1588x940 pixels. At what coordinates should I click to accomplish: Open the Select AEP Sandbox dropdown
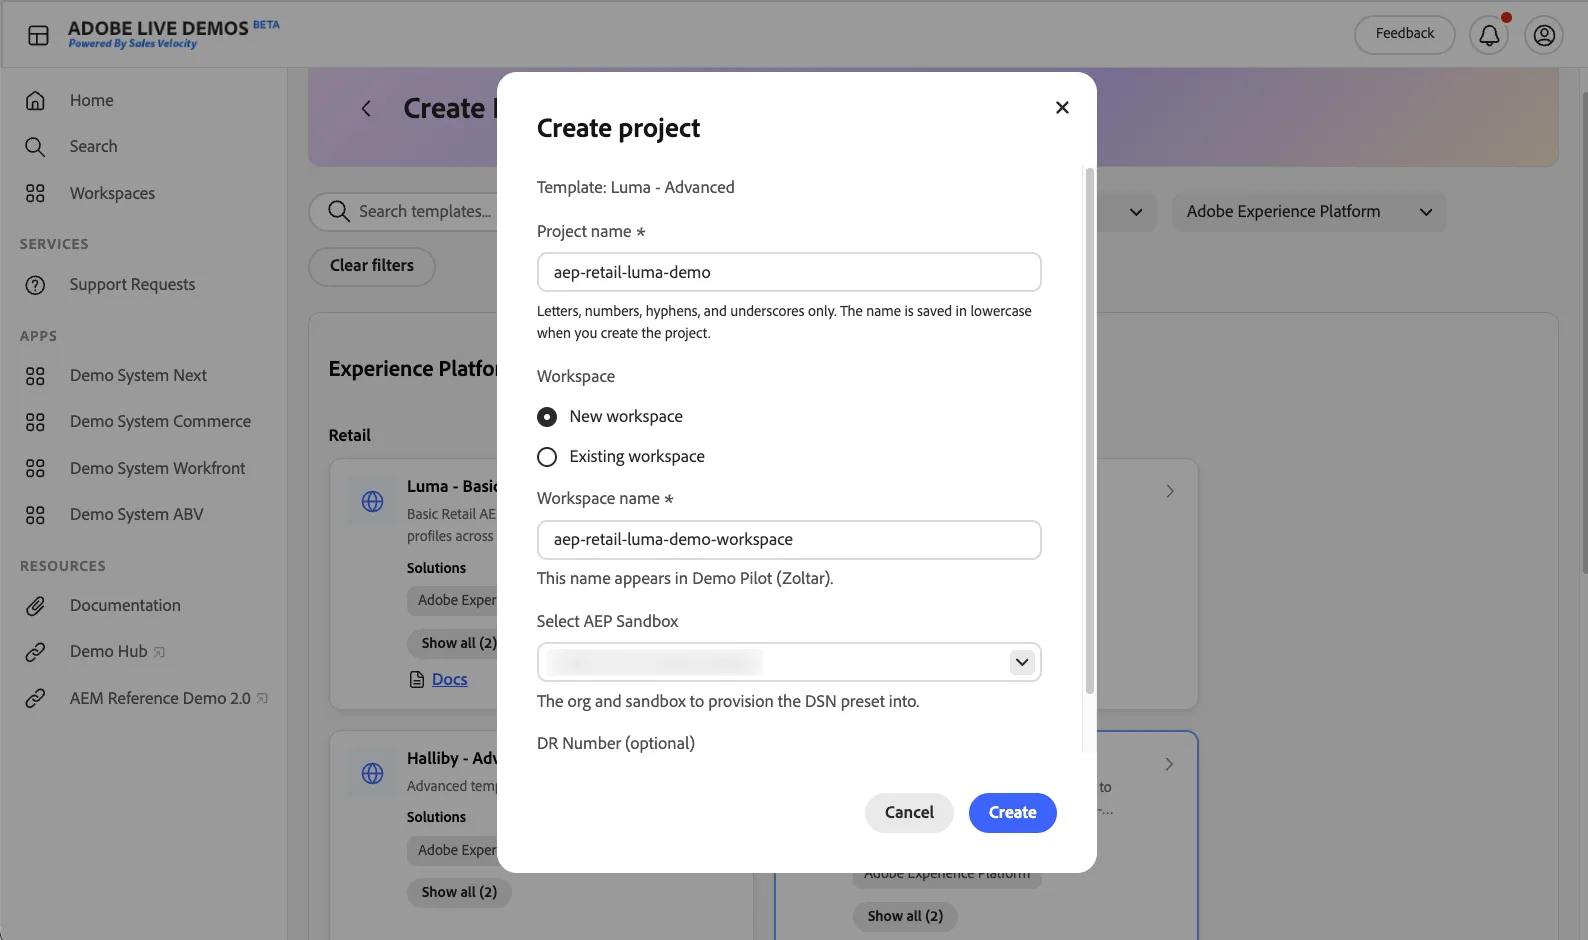pyautogui.click(x=789, y=662)
